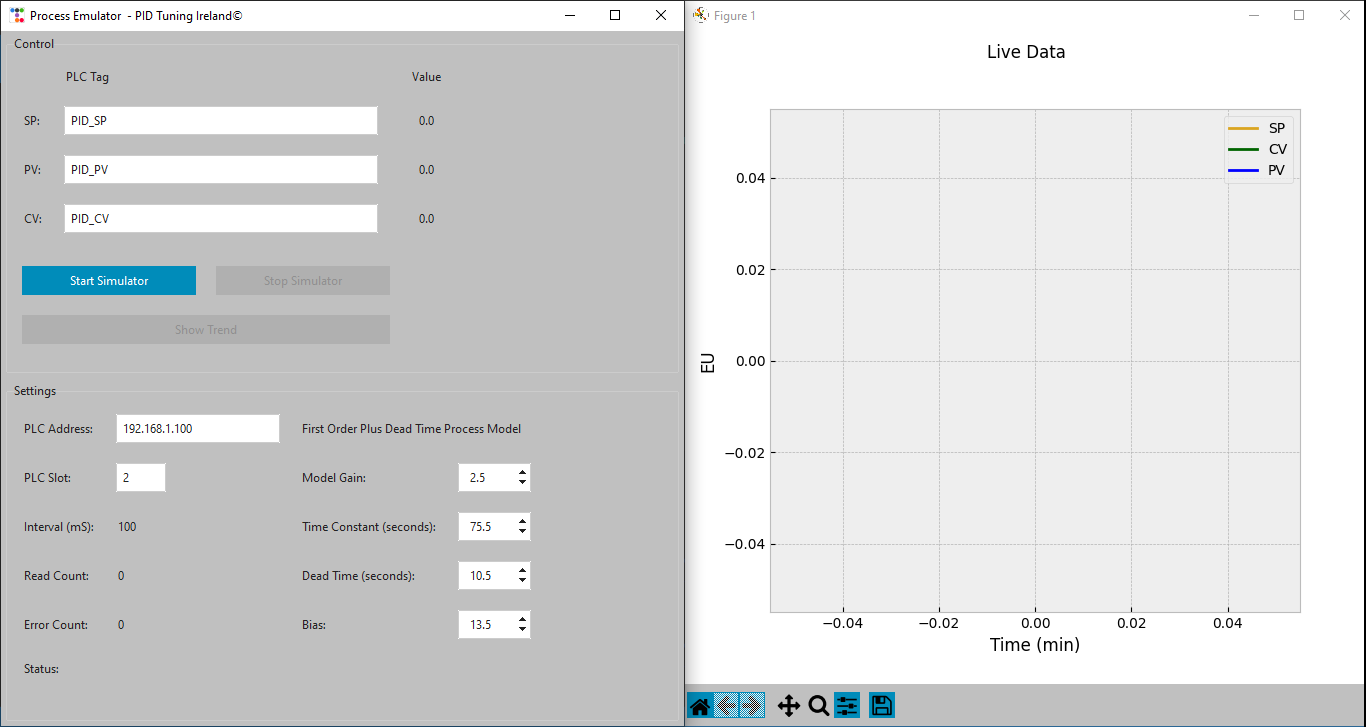Focus the PLC Address field

(x=197, y=429)
